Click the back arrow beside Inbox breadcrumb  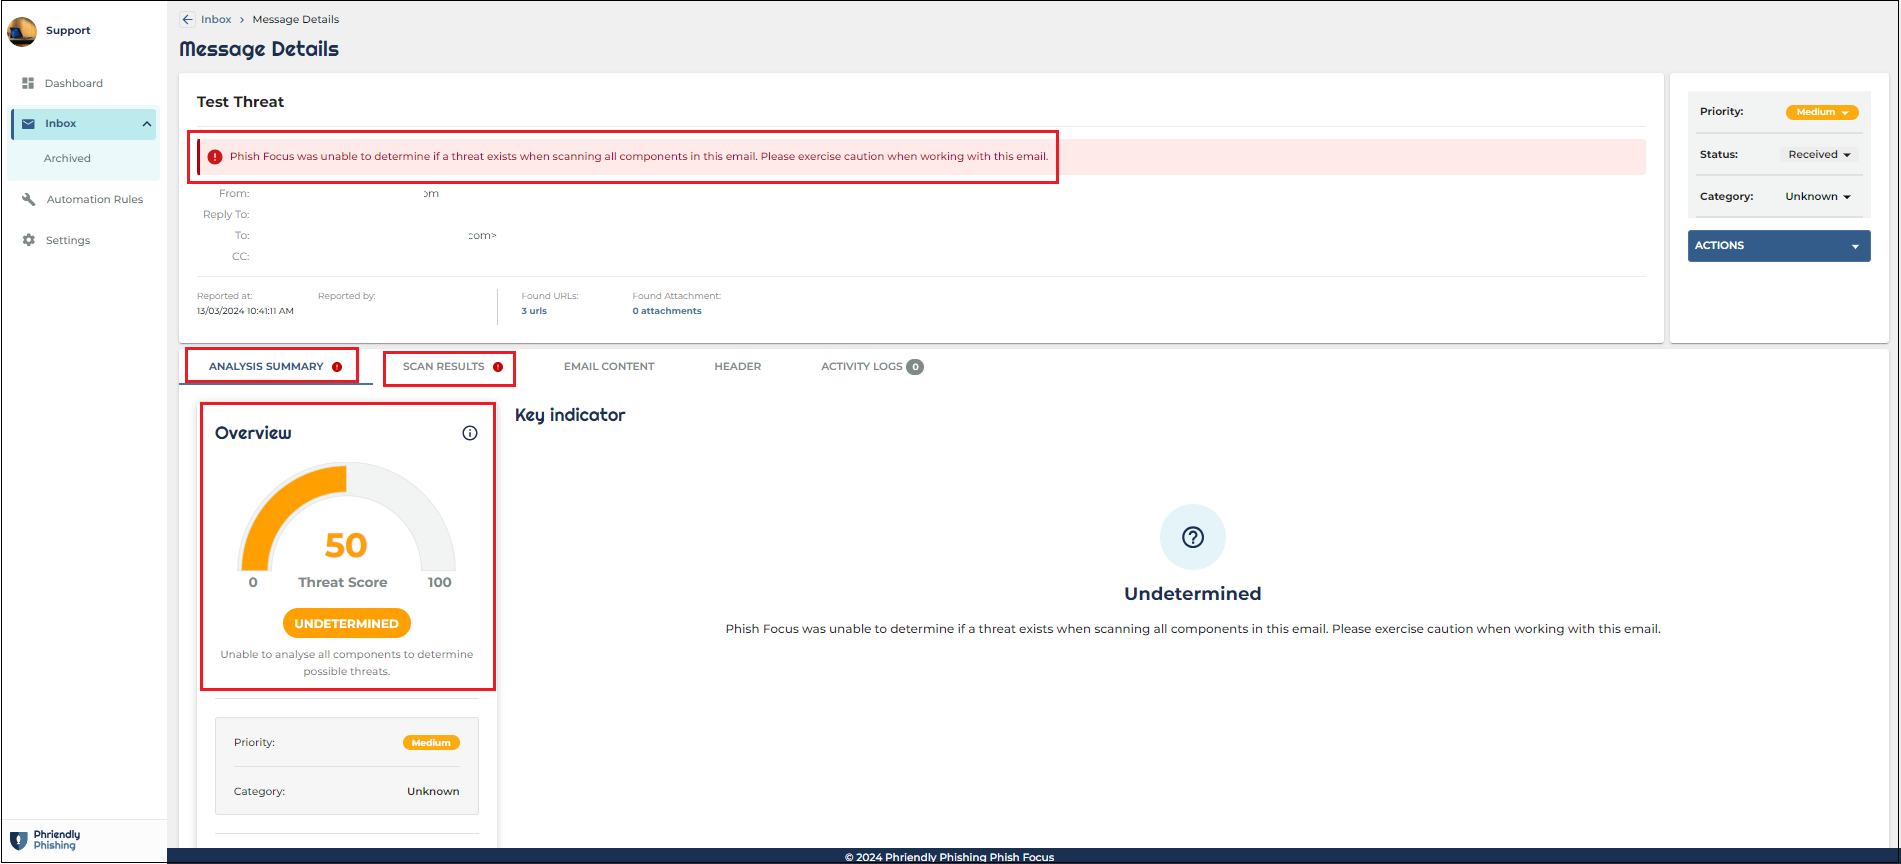click(187, 19)
